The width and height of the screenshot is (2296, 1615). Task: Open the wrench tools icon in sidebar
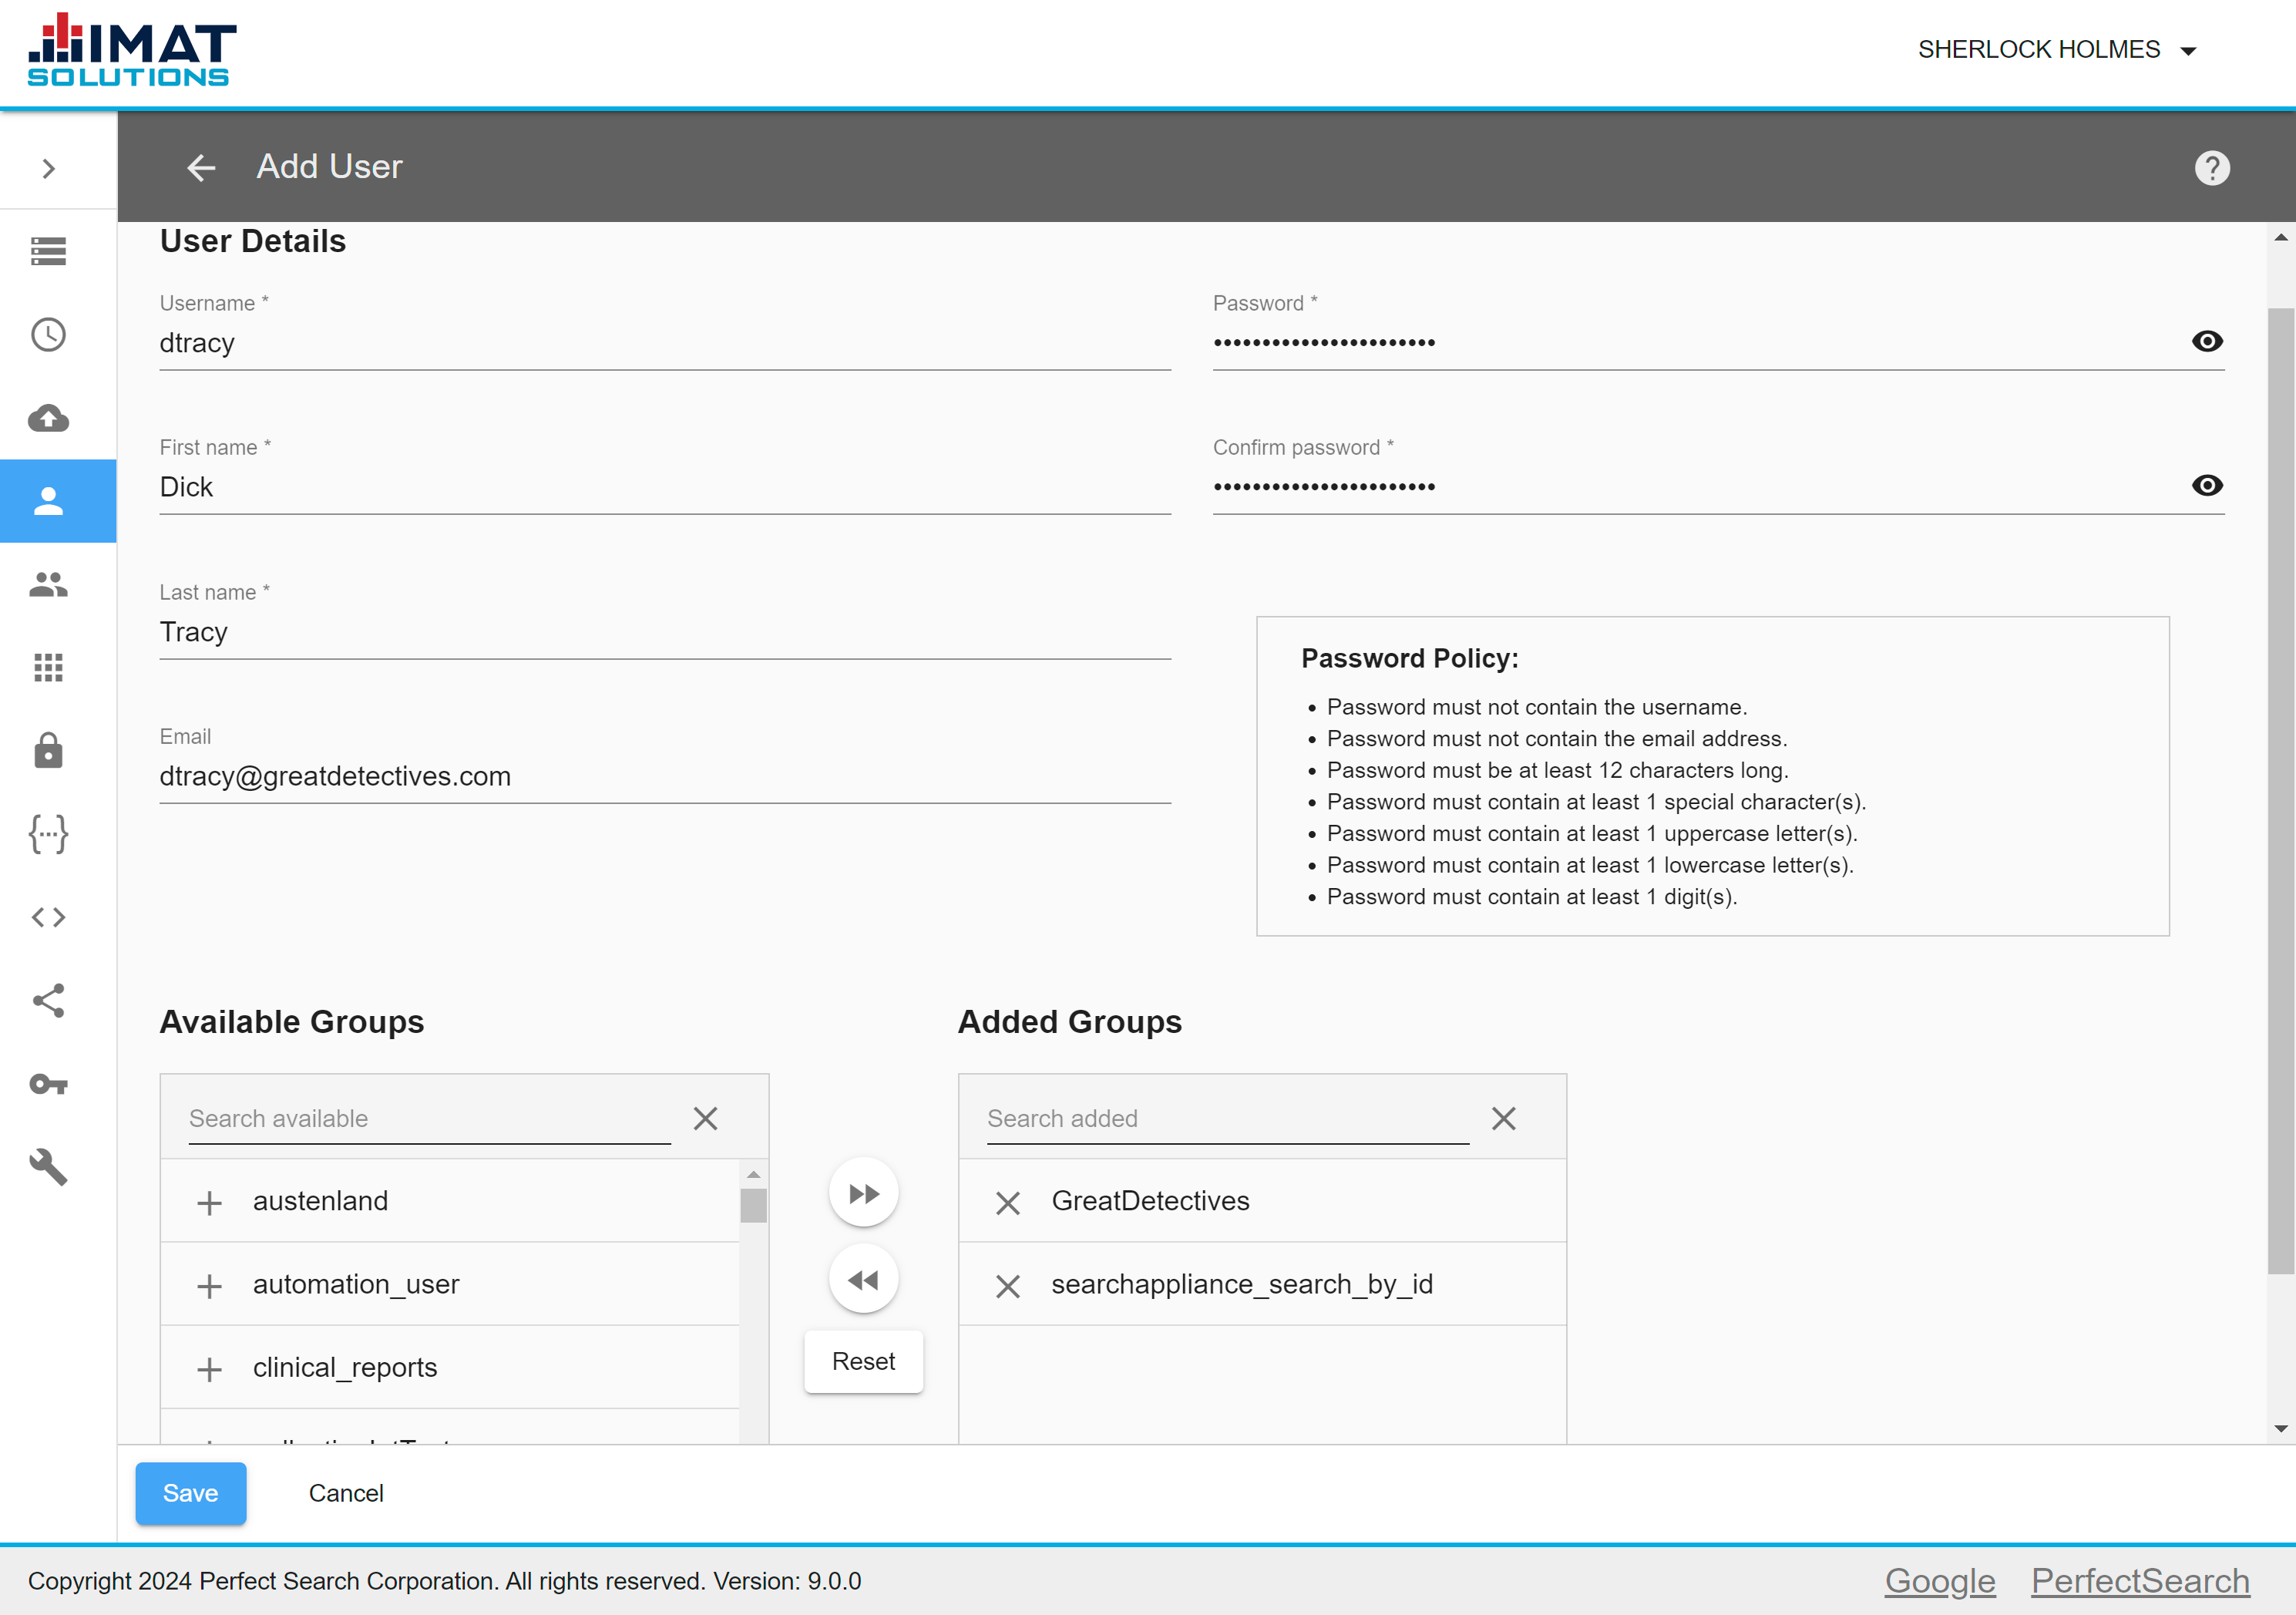coord(48,1167)
